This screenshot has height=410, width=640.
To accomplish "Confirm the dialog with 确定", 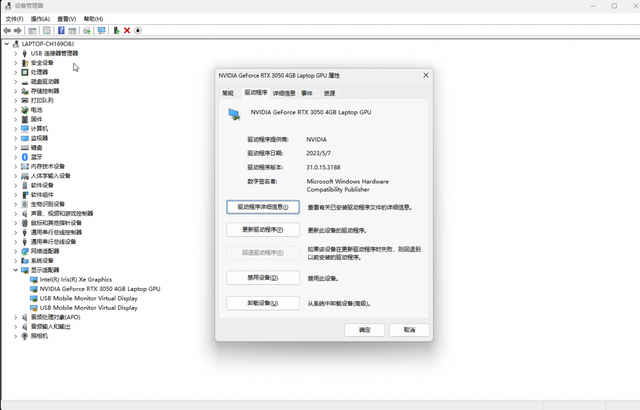I will [364, 330].
